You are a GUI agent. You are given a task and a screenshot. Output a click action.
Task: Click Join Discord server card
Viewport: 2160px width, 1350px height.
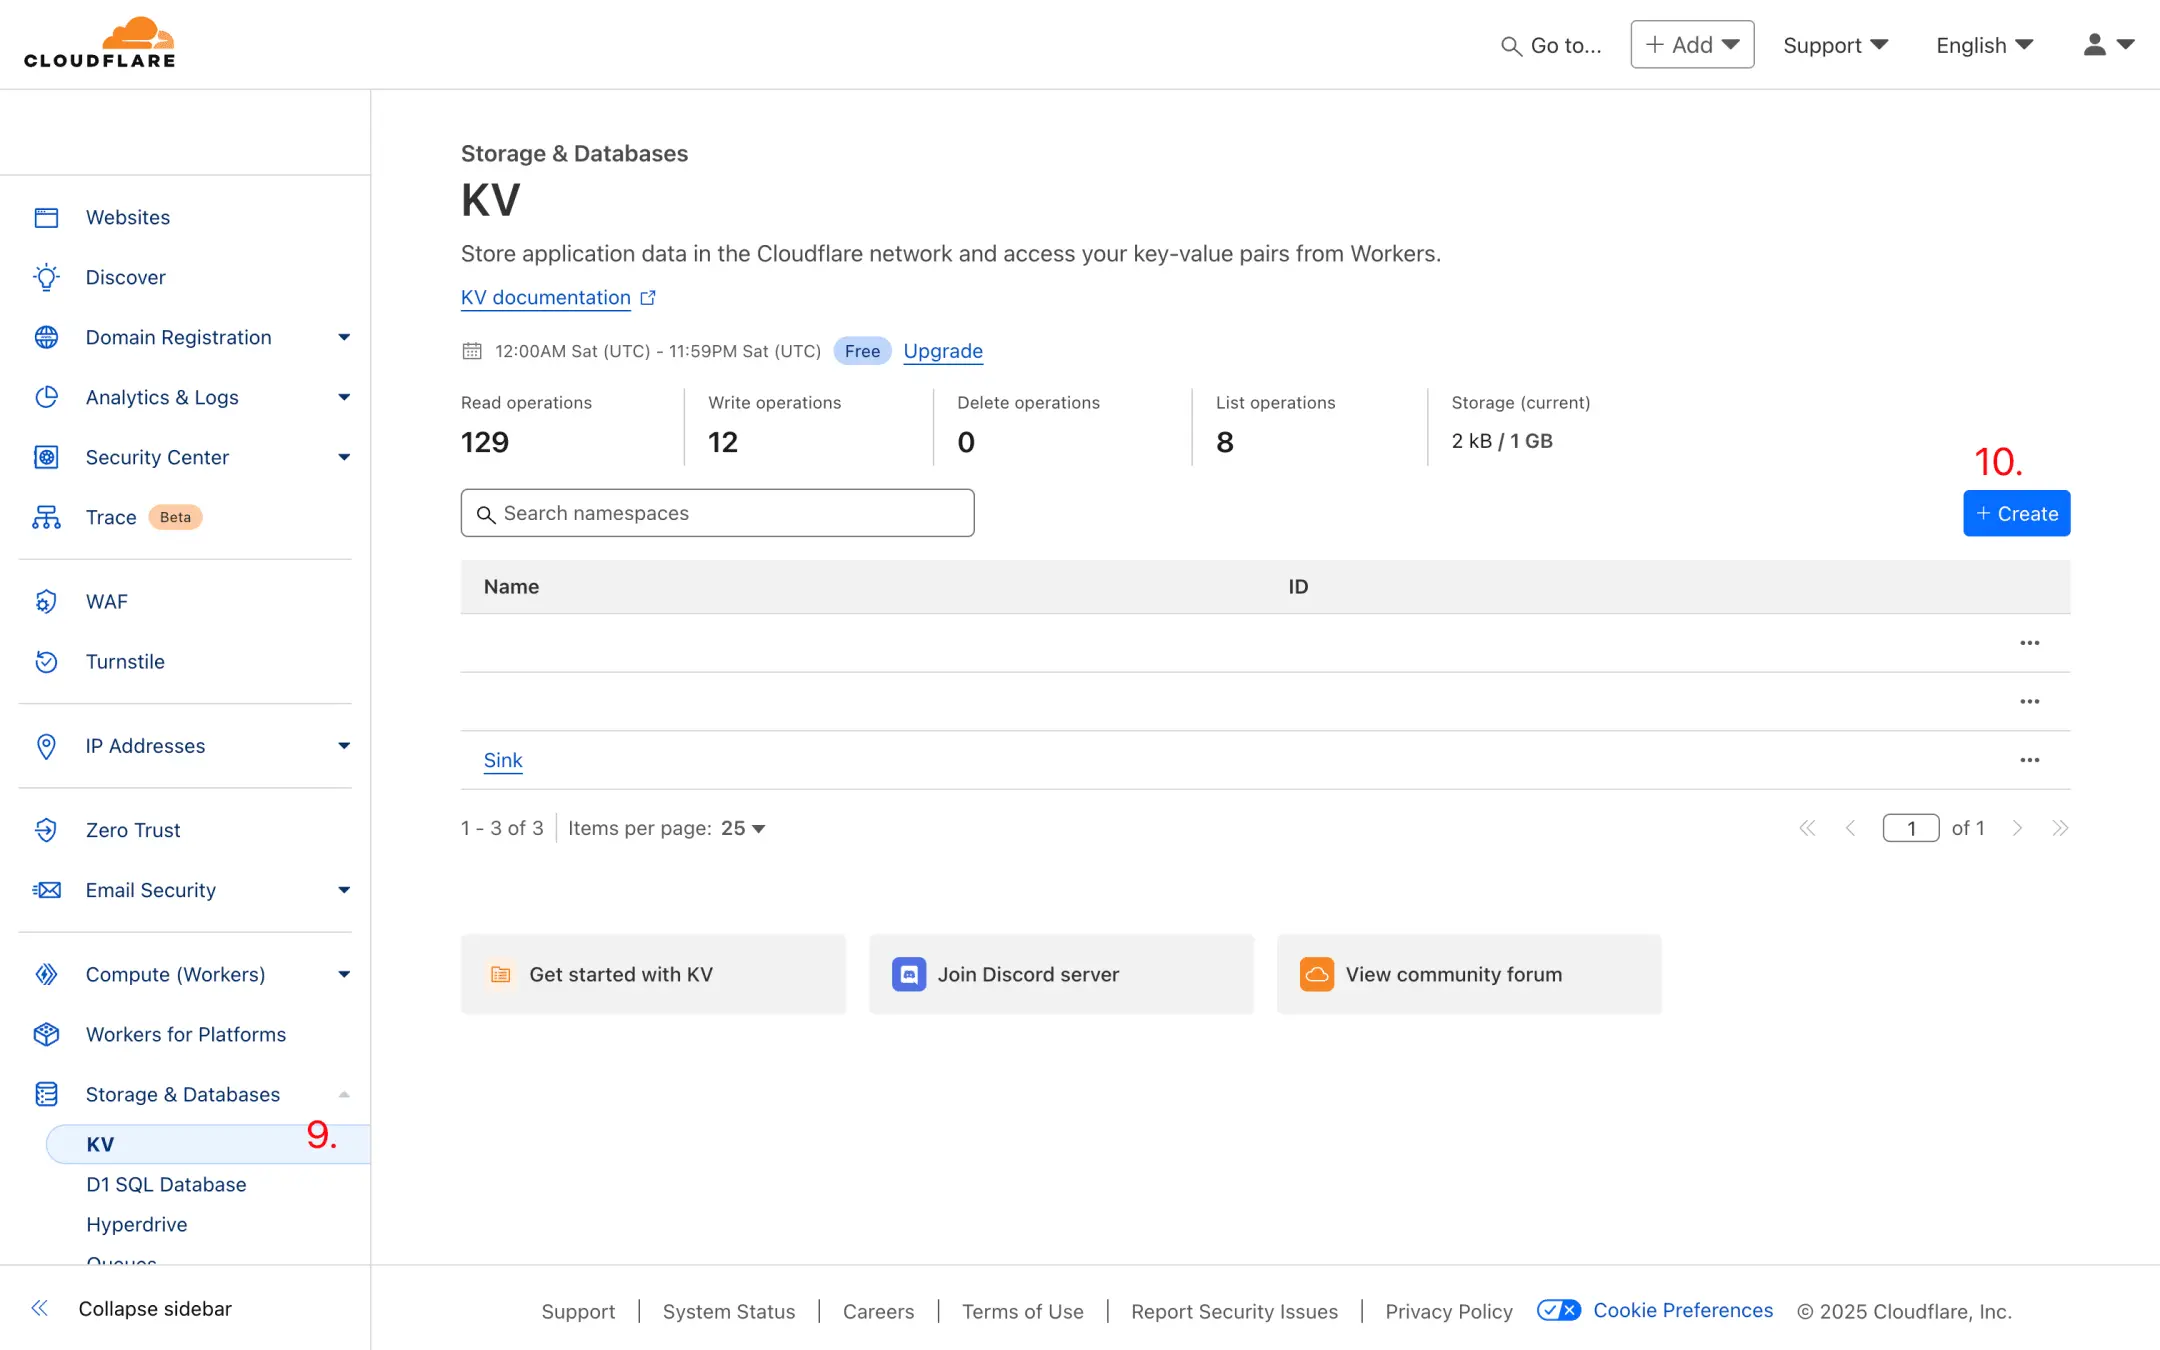click(1061, 974)
